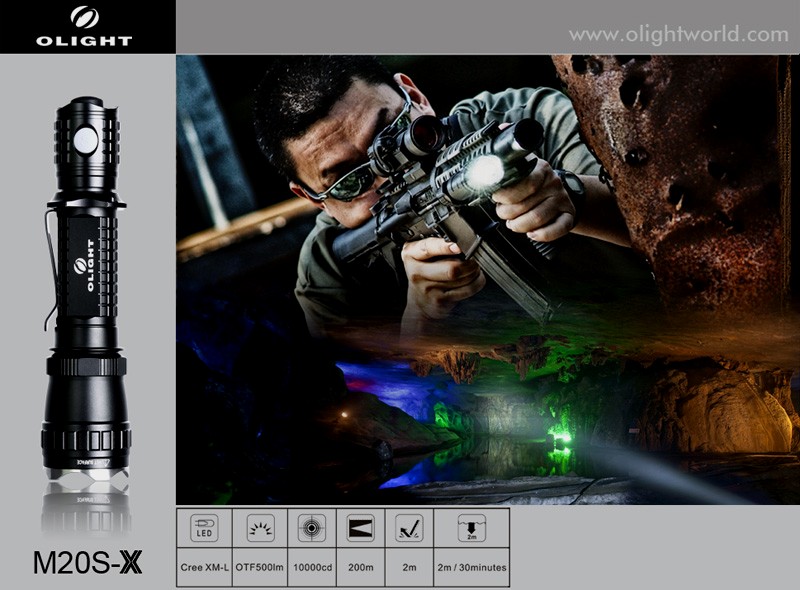Select the "10000cd" spec text
Screen dimensions: 800x590
312,567
